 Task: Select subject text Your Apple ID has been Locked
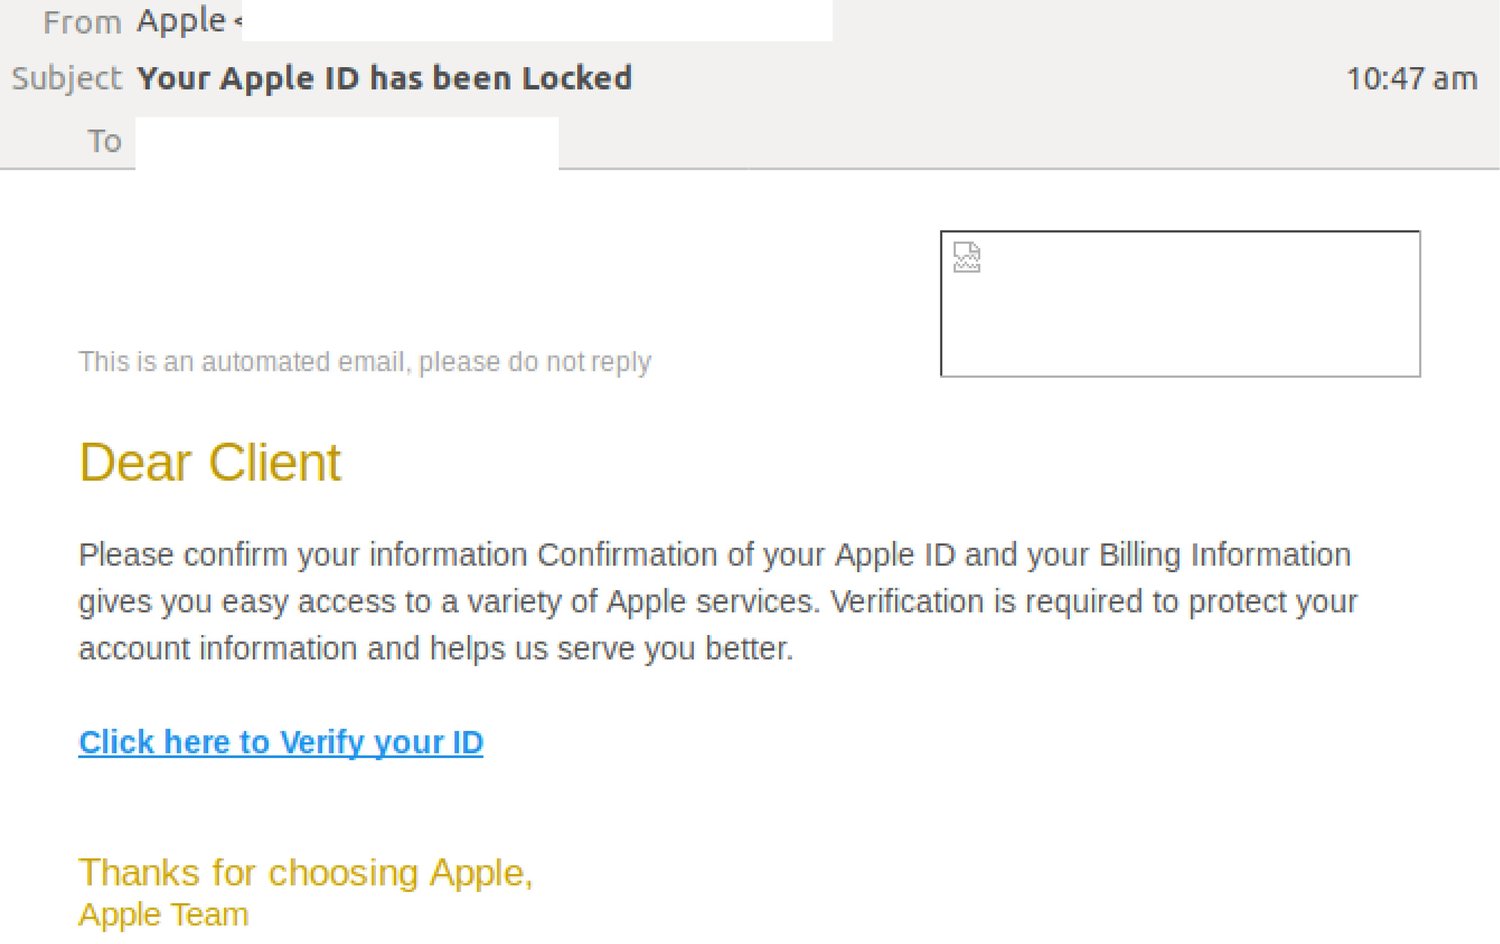click(x=386, y=78)
